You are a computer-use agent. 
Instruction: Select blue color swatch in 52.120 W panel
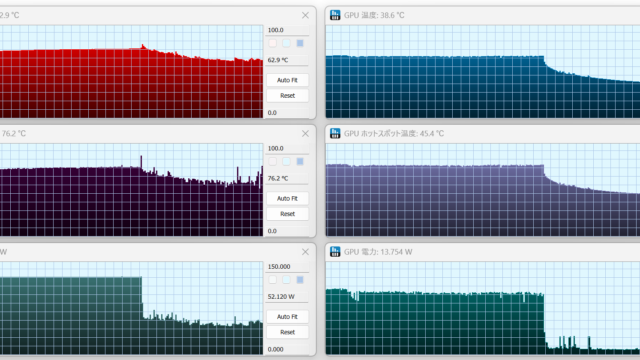(300, 280)
